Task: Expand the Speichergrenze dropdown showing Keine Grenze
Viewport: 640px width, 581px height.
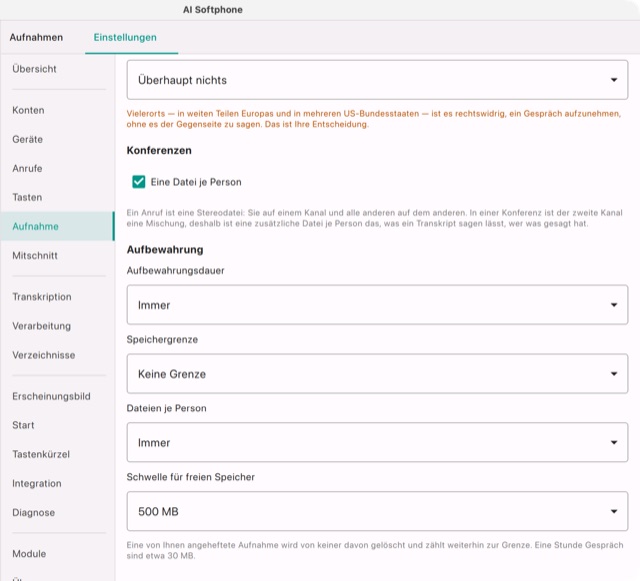Action: pyautogui.click(x=377, y=374)
